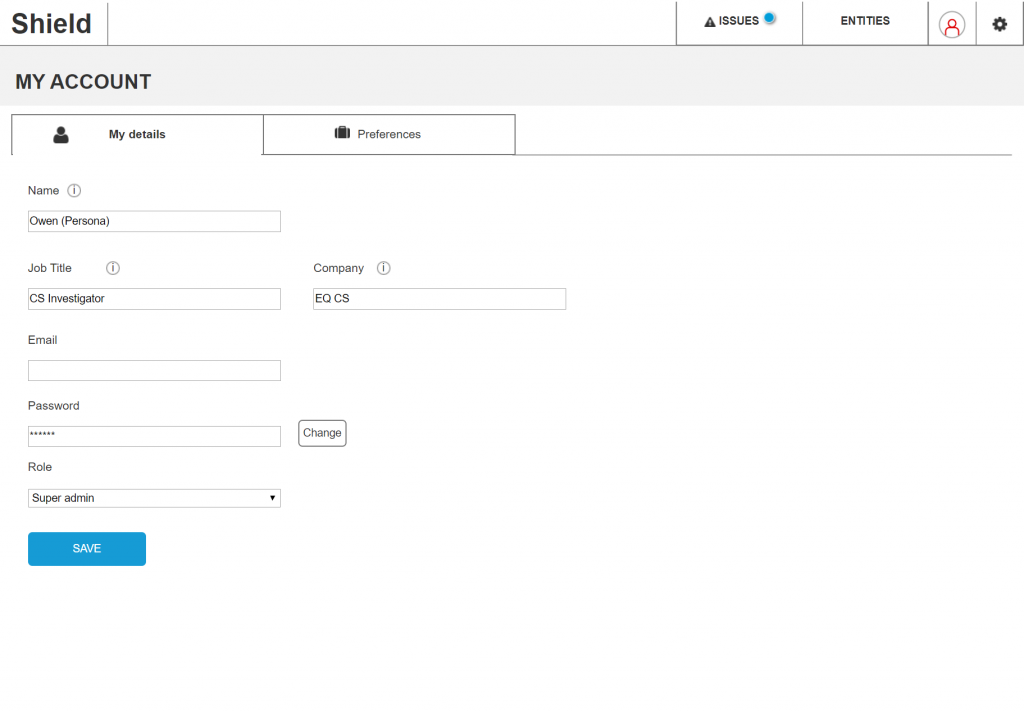Select the My details tab
The height and width of the screenshot is (712, 1024).
[137, 134]
